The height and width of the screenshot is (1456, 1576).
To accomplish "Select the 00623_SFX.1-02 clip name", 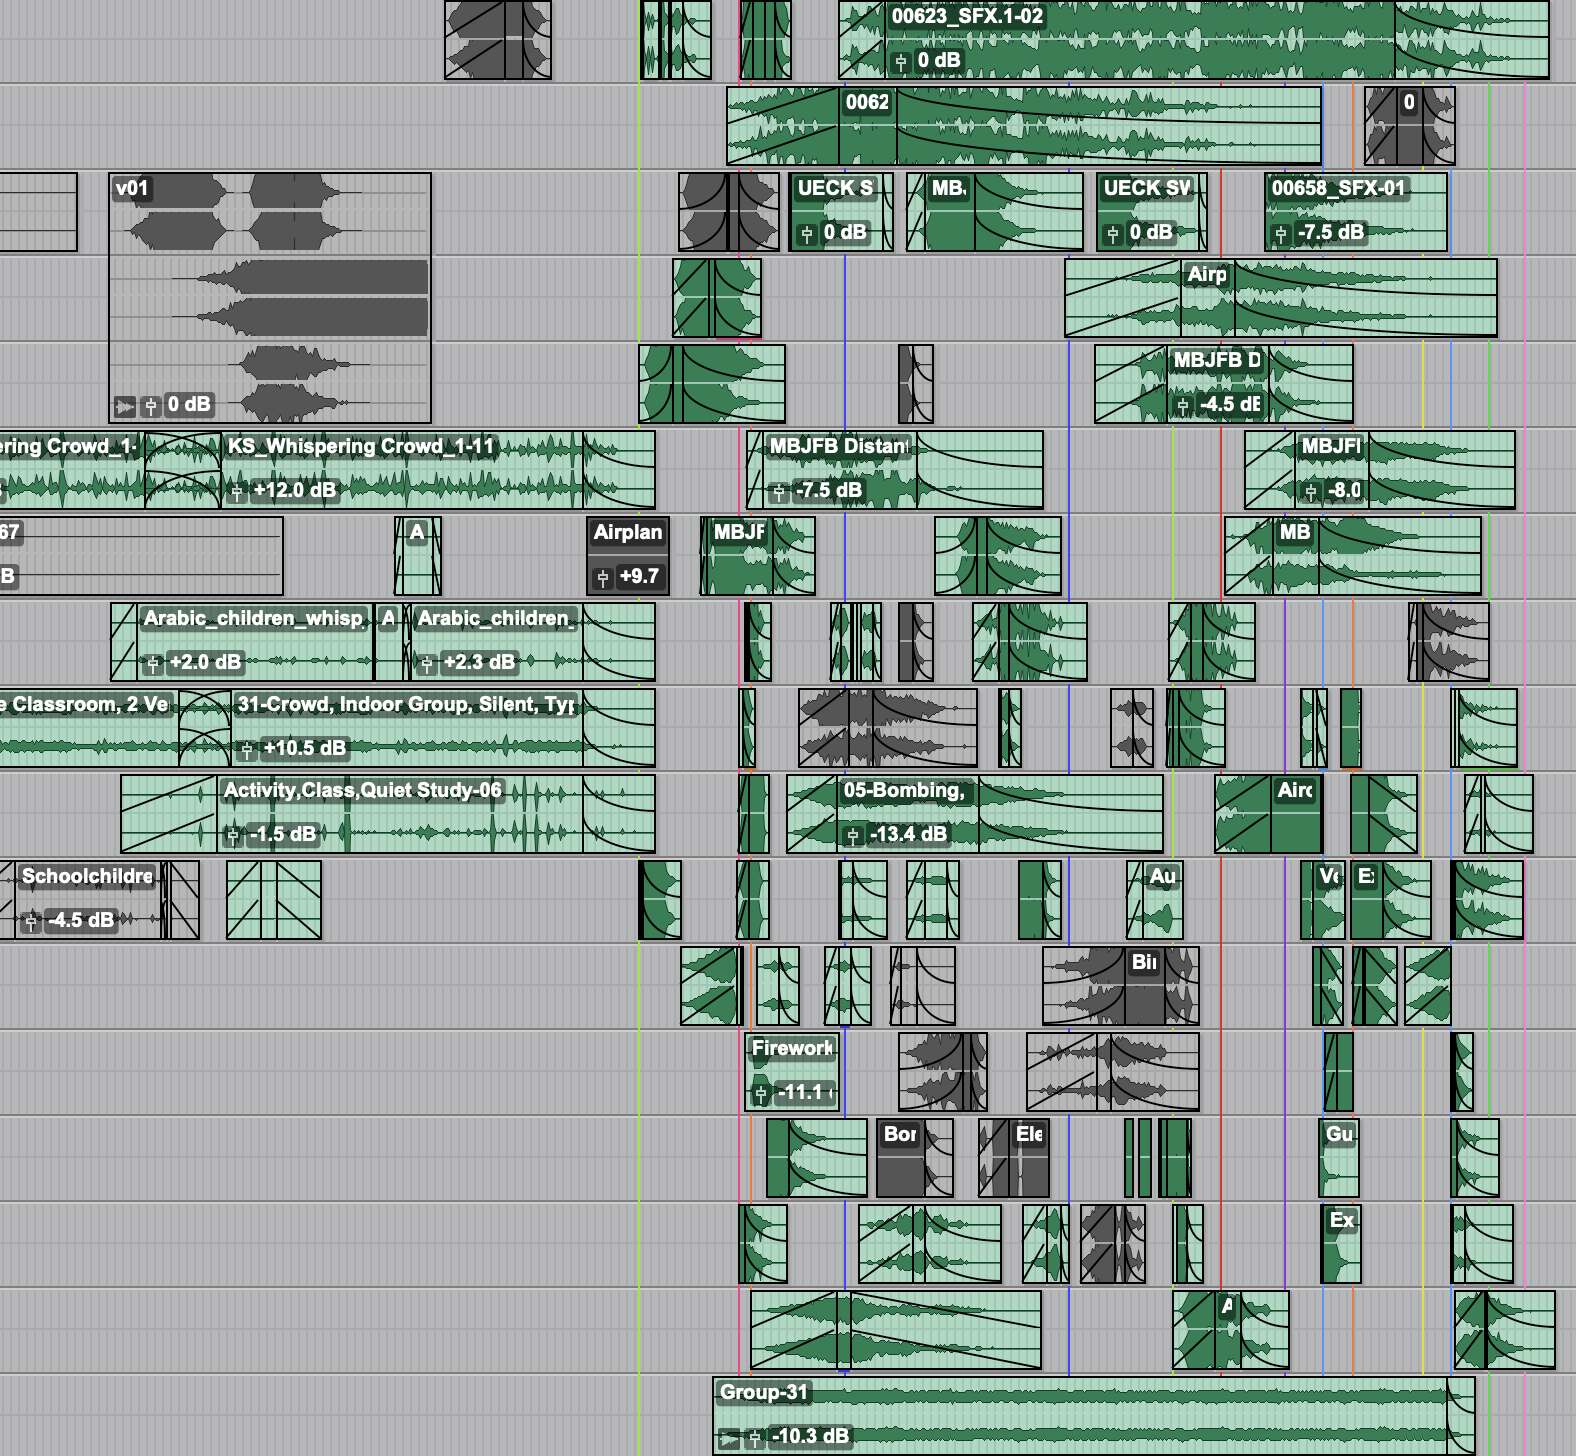I will 966,16.
